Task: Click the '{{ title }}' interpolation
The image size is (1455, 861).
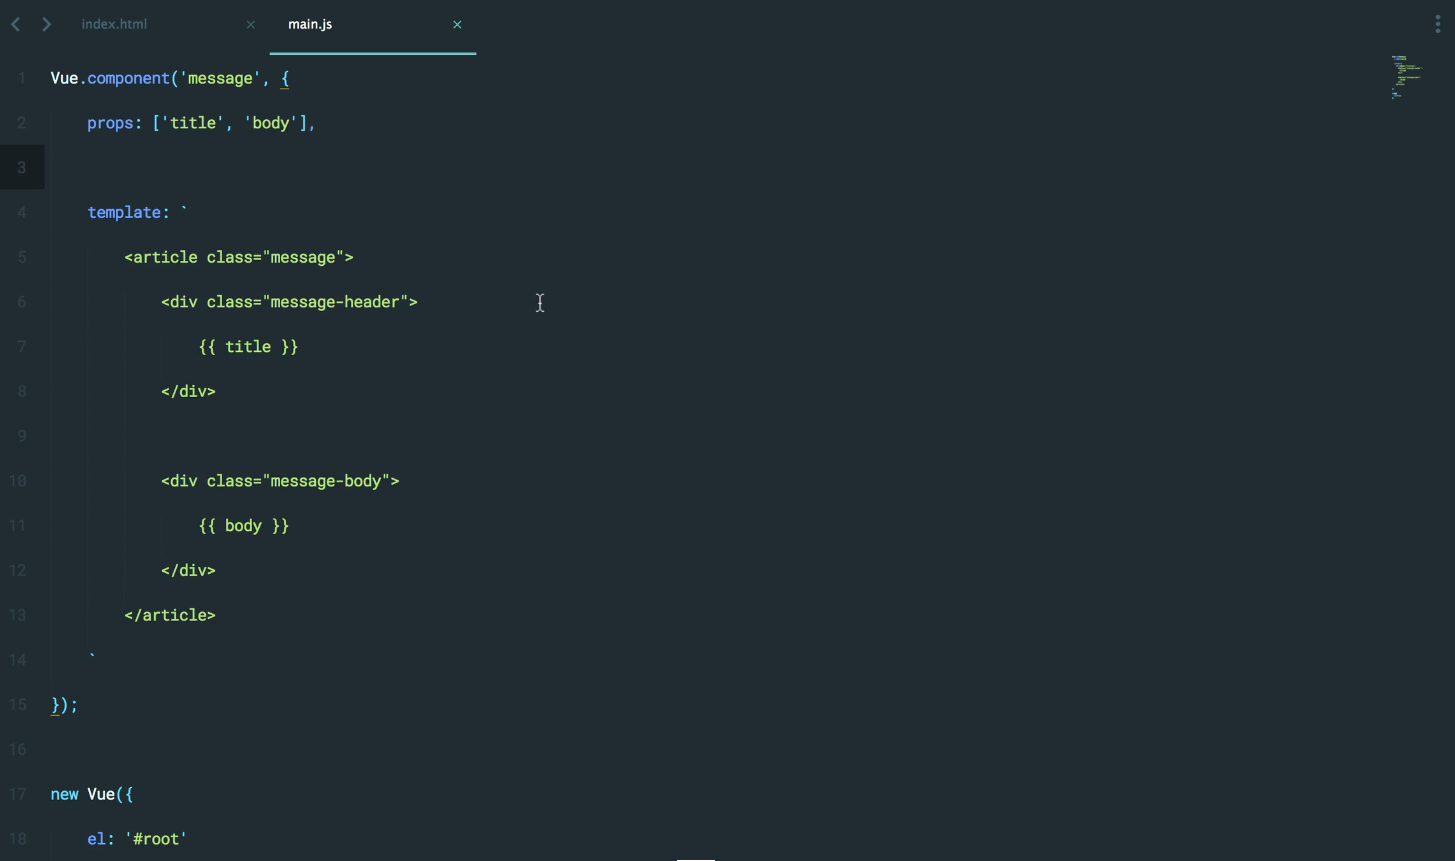Action: pos(248,347)
